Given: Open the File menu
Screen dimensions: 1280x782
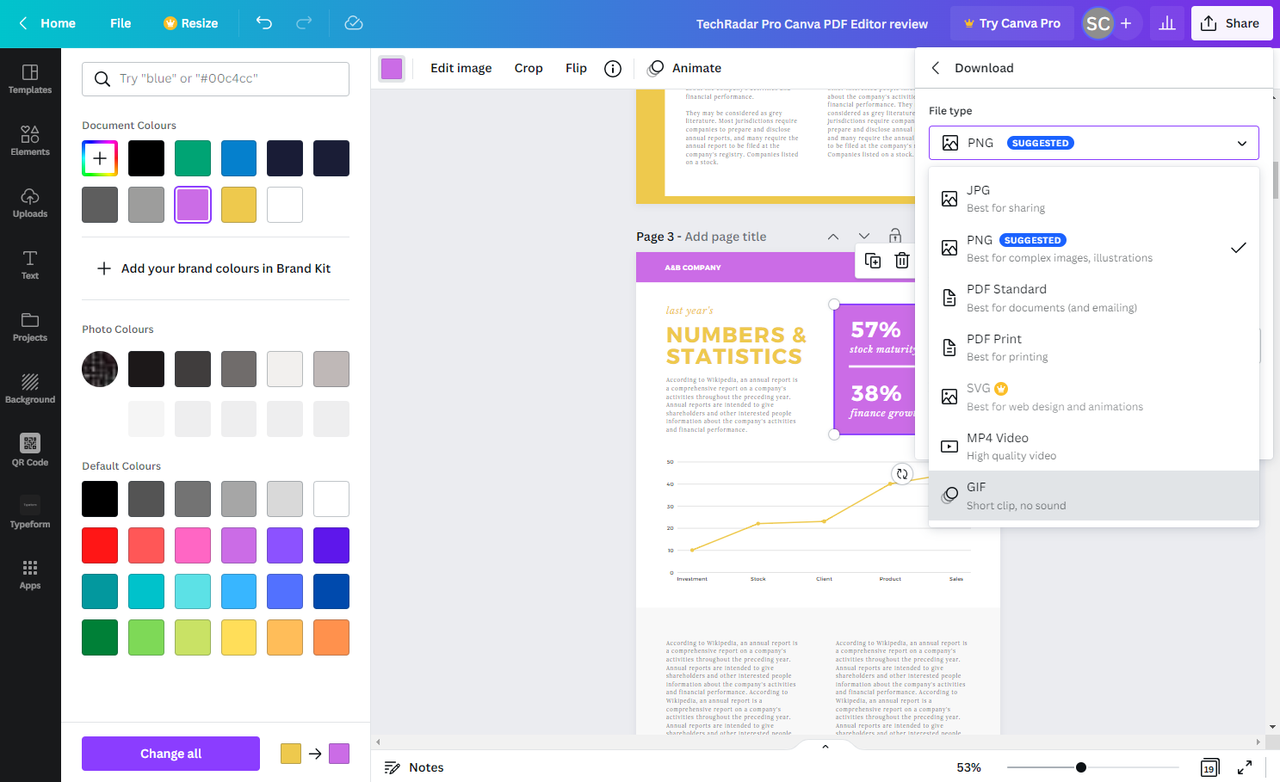Looking at the screenshot, I should [121, 23].
